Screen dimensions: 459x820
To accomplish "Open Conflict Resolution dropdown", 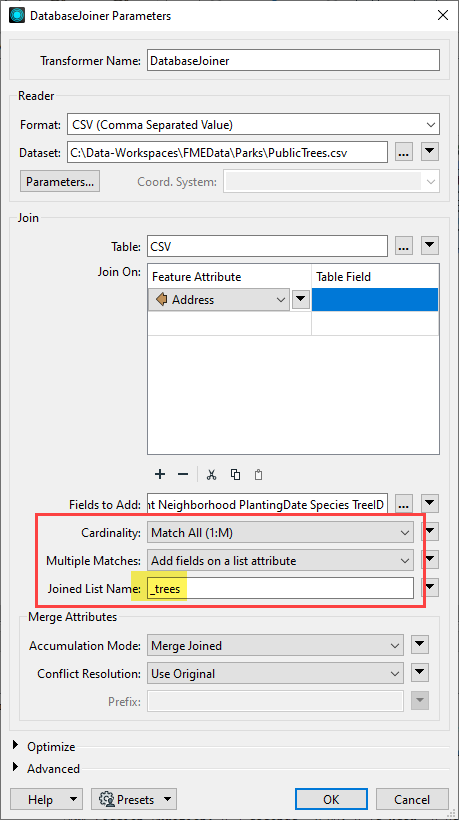I will pyautogui.click(x=276, y=674).
